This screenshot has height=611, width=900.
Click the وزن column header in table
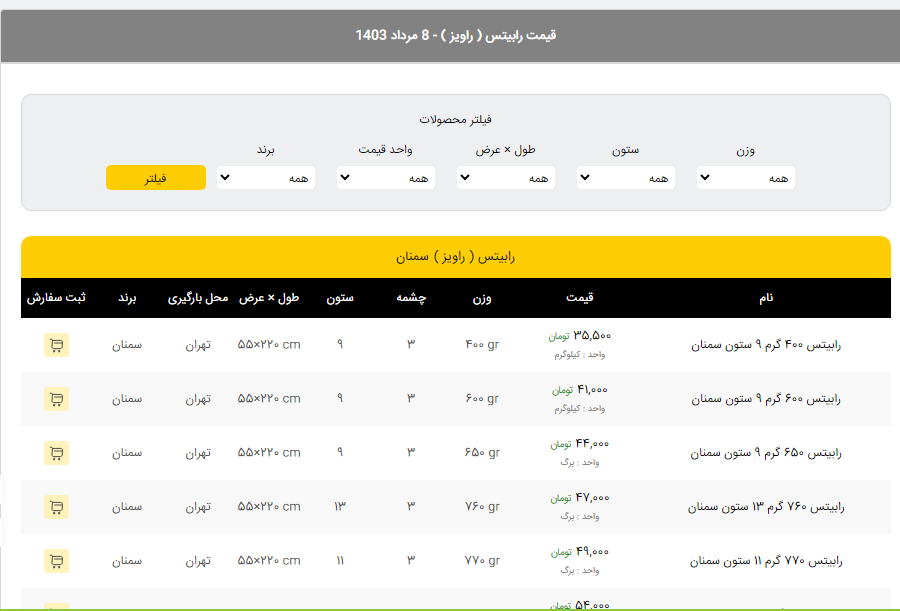coord(481,298)
